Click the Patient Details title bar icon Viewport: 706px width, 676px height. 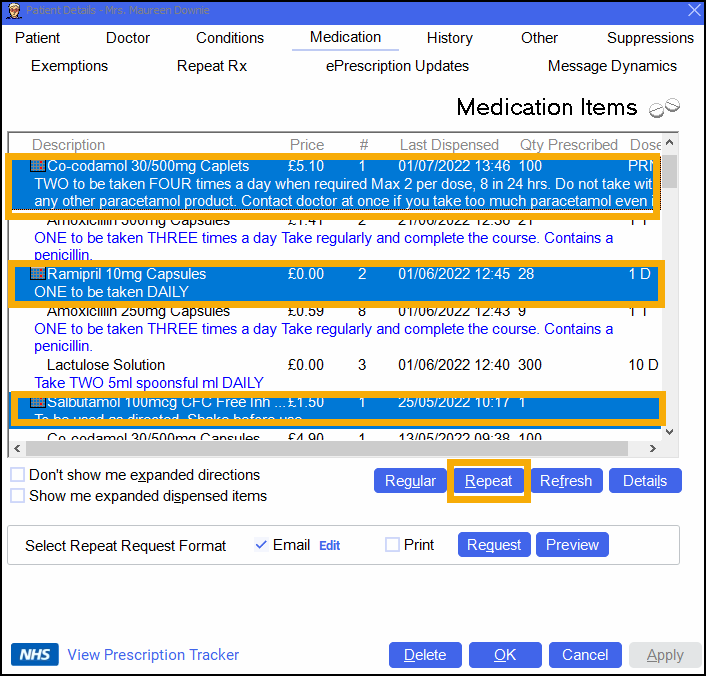(x=13, y=10)
